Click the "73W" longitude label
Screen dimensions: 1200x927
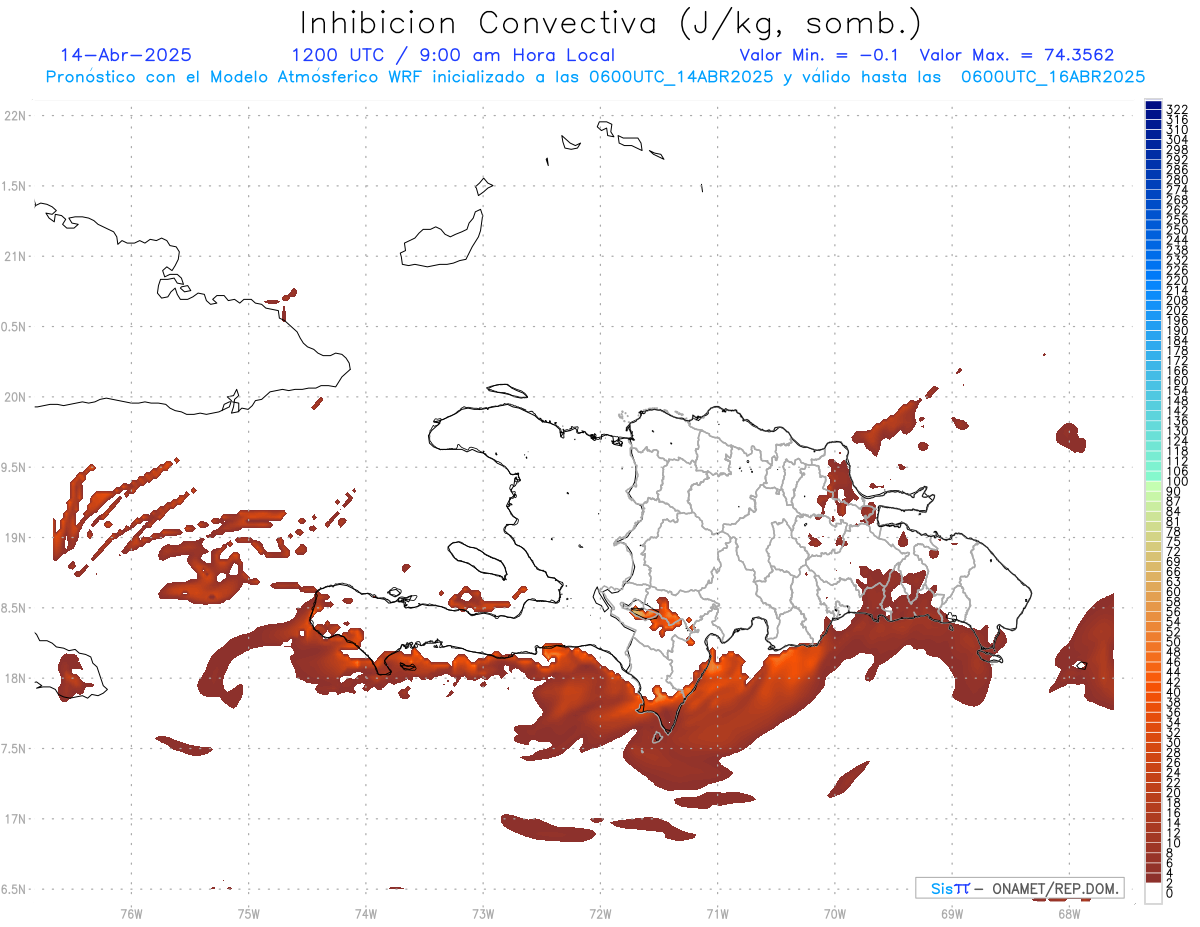pyautogui.click(x=483, y=913)
